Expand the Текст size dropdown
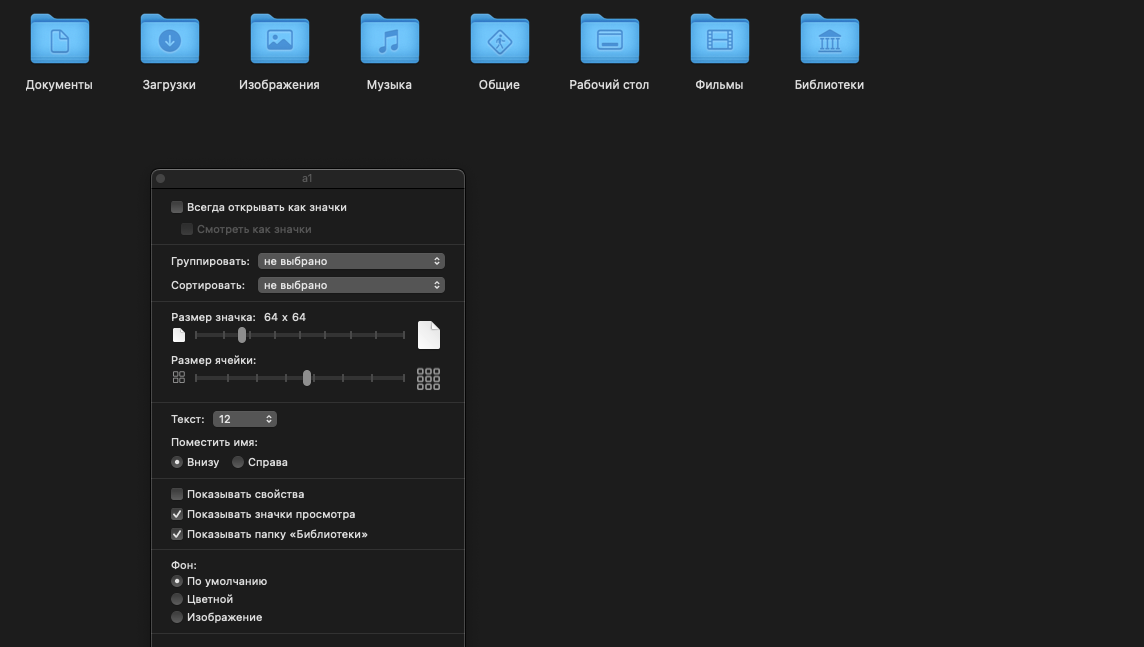The image size is (1144, 647). coord(244,419)
